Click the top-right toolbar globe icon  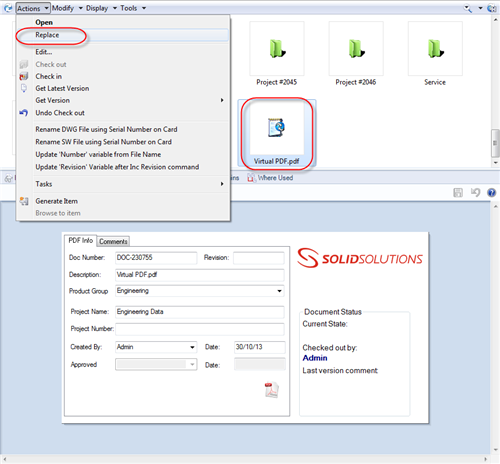(x=492, y=8)
